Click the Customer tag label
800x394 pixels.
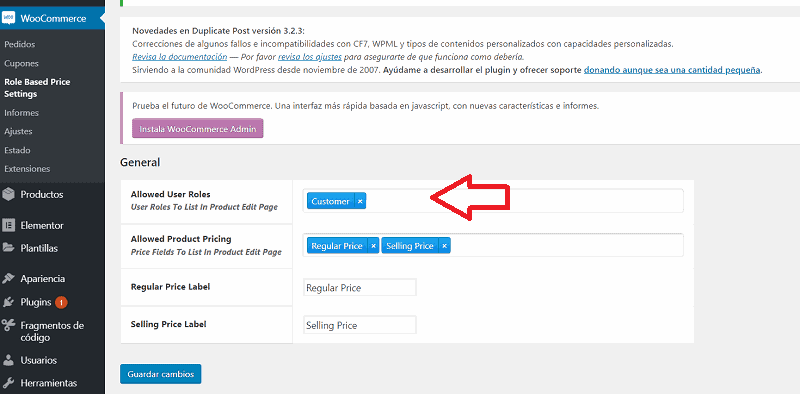coord(331,202)
